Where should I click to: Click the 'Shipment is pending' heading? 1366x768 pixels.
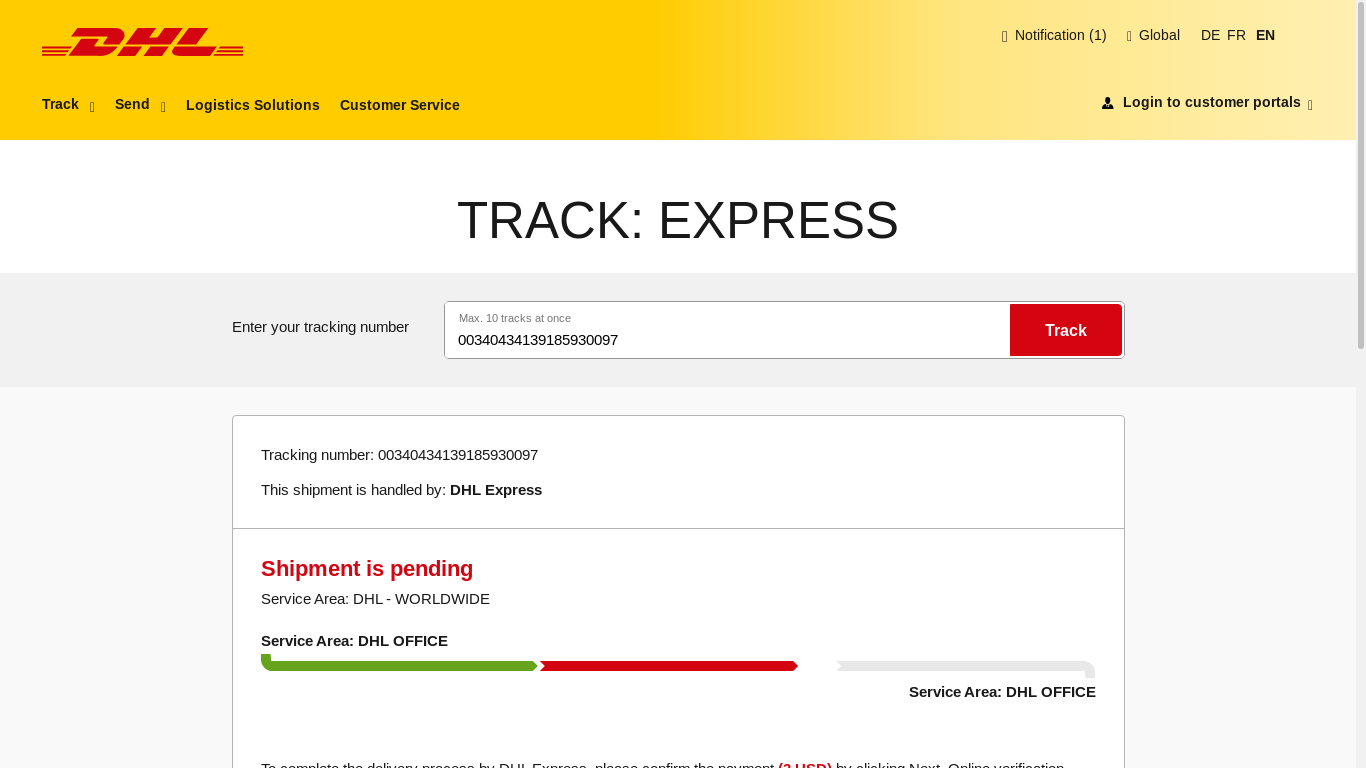pos(367,569)
